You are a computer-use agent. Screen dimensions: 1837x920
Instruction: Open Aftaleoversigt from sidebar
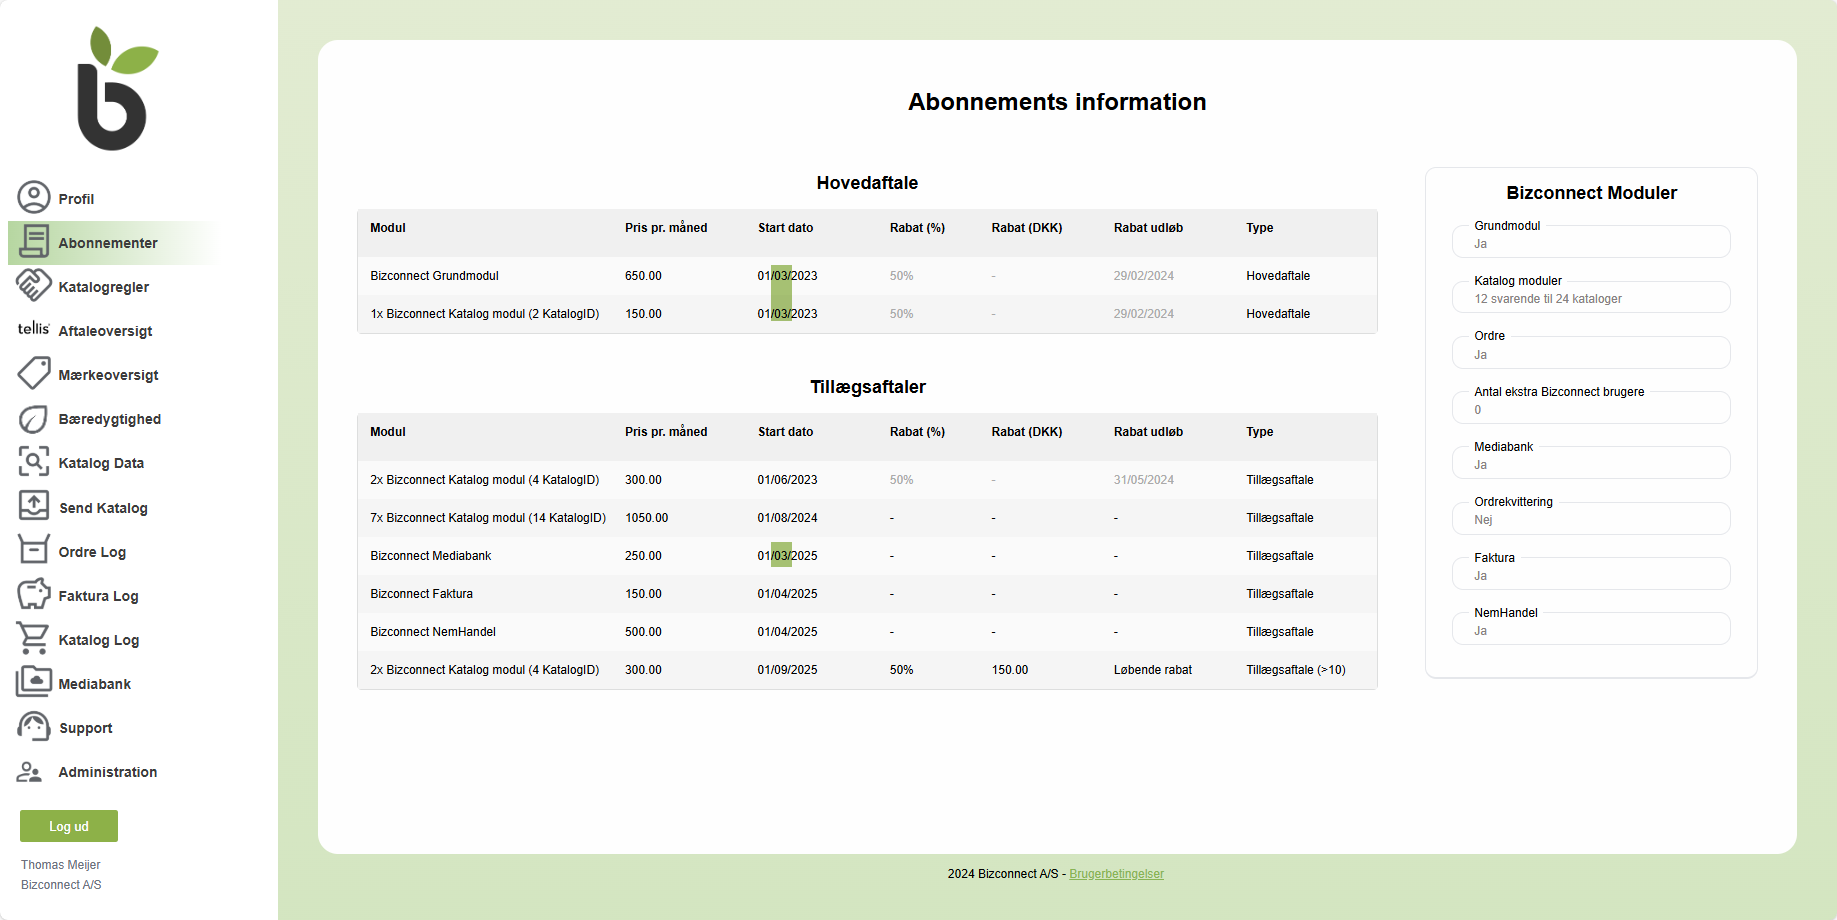tap(106, 331)
